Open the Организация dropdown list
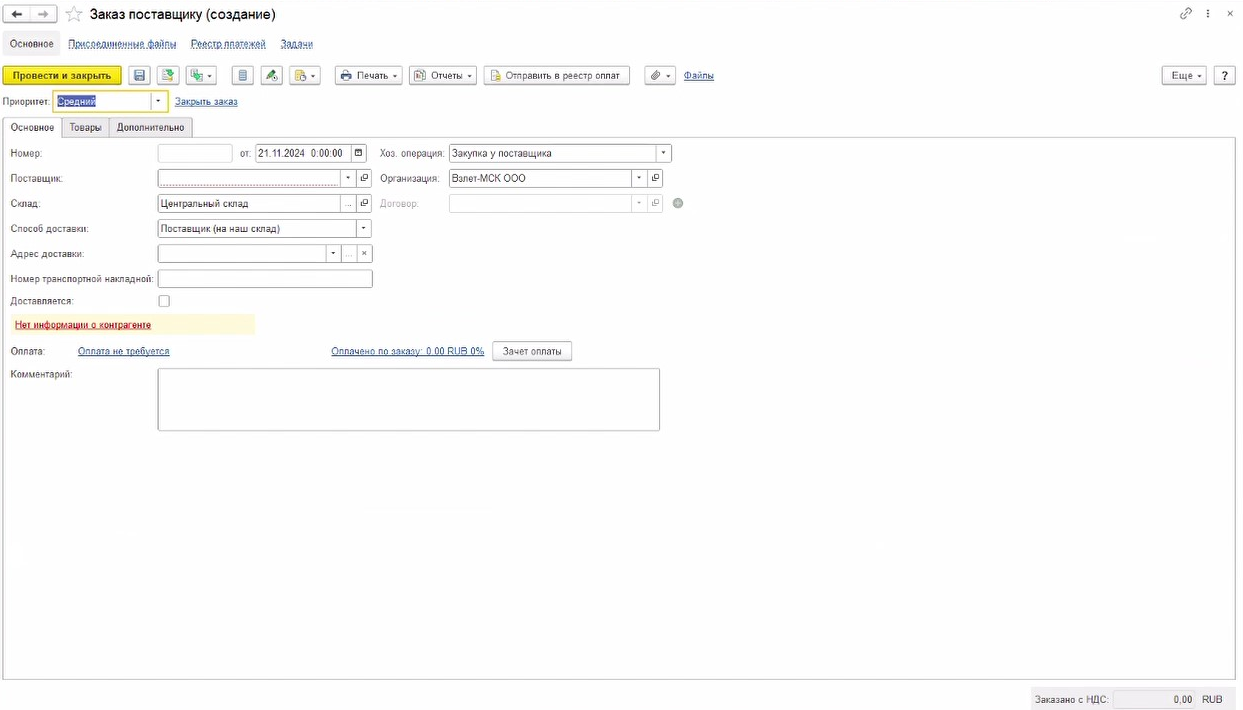1243x710 pixels. [x=639, y=178]
